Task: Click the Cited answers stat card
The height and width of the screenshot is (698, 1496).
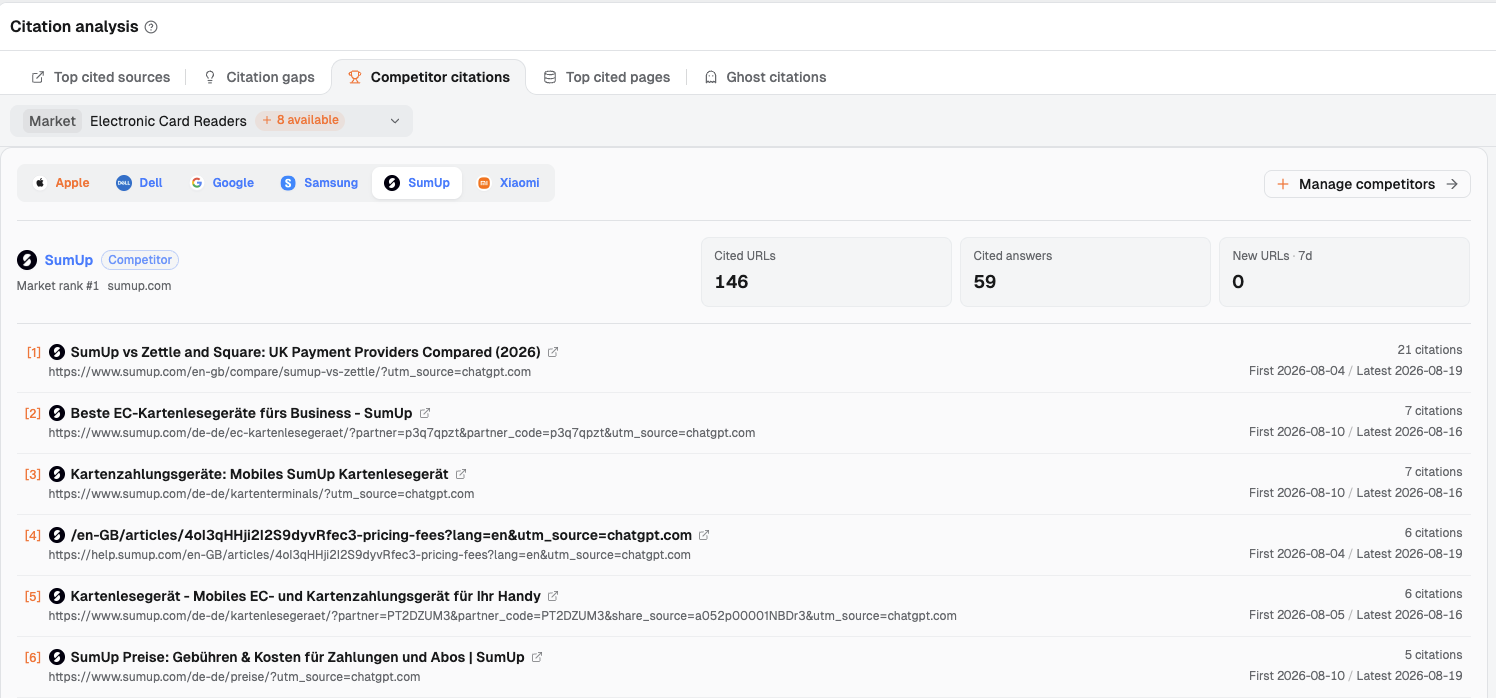Action: pyautogui.click(x=1085, y=272)
